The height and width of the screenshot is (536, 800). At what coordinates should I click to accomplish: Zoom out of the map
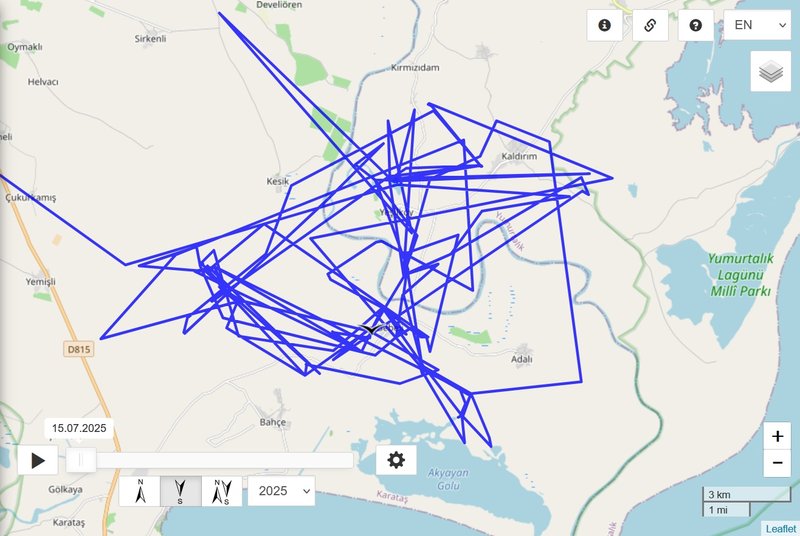coord(777,463)
